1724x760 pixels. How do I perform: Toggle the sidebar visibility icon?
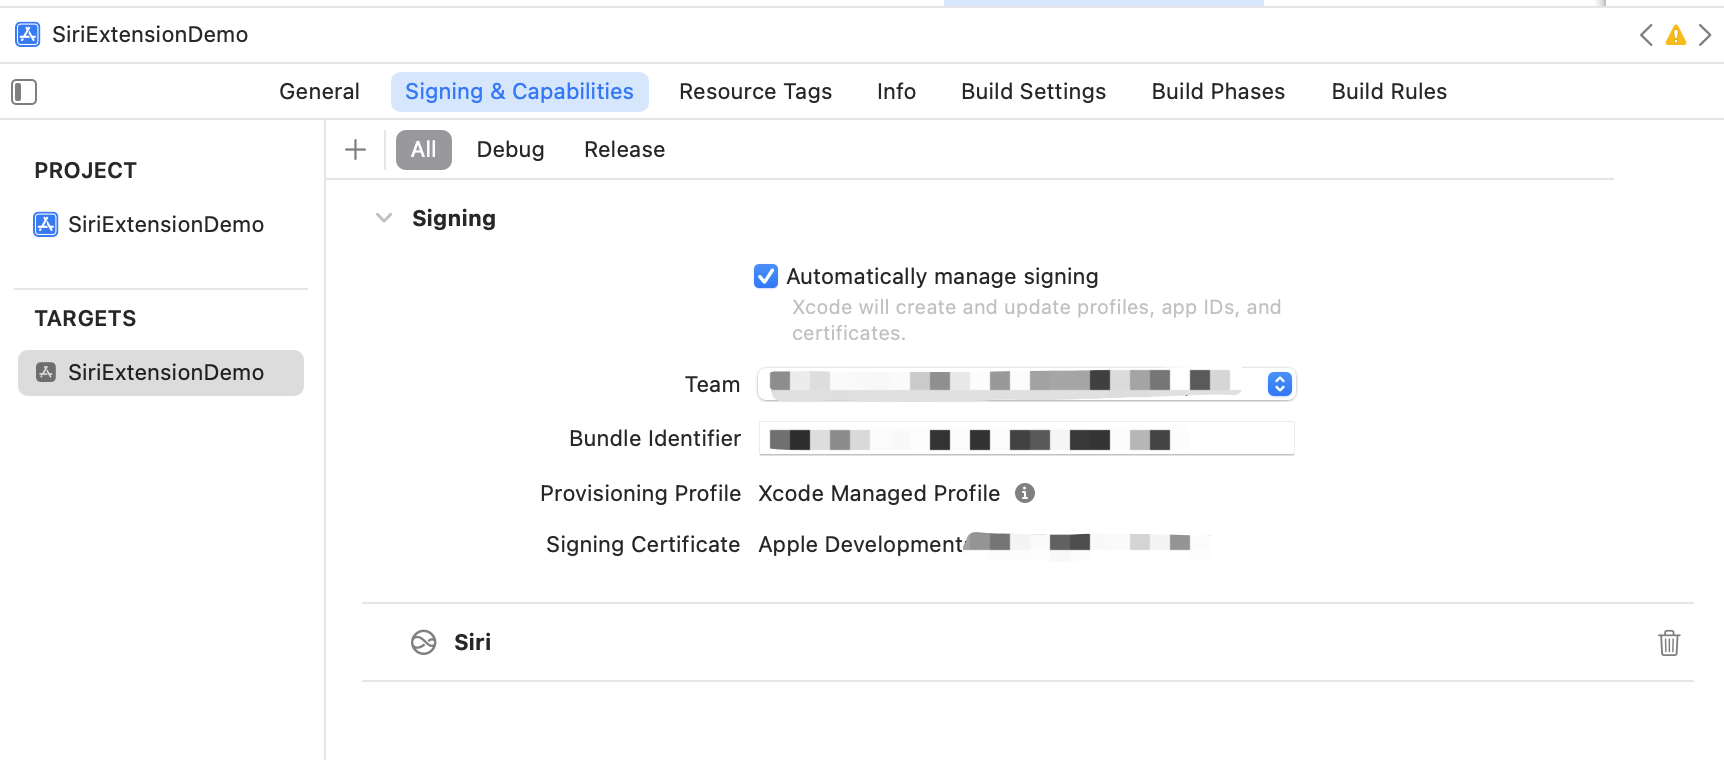24,92
